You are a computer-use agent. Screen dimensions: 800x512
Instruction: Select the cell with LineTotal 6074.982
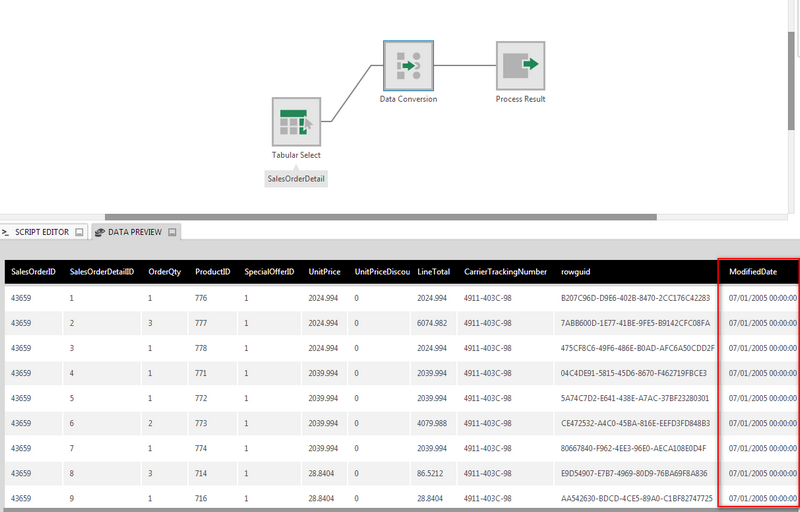[x=434, y=323]
